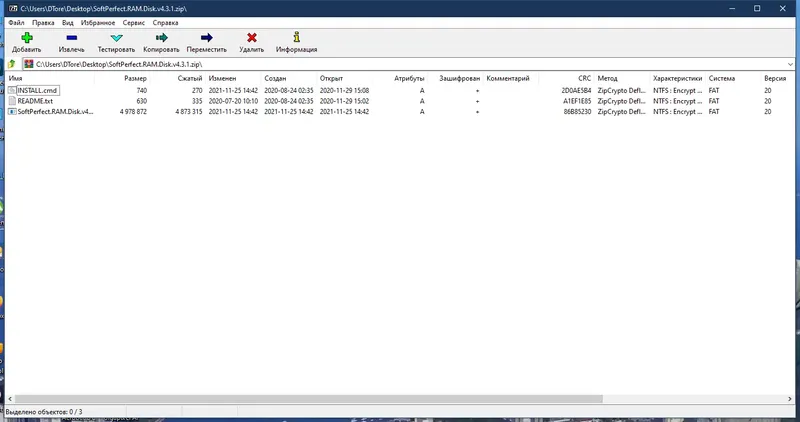Click the Тестировать (Test) checkmark icon
800x422 pixels.
click(x=116, y=38)
